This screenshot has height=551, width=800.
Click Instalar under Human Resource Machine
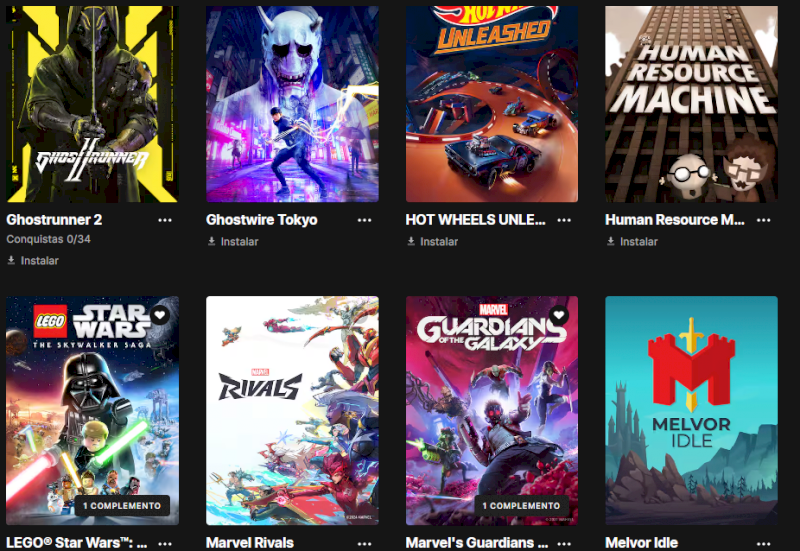tap(632, 242)
